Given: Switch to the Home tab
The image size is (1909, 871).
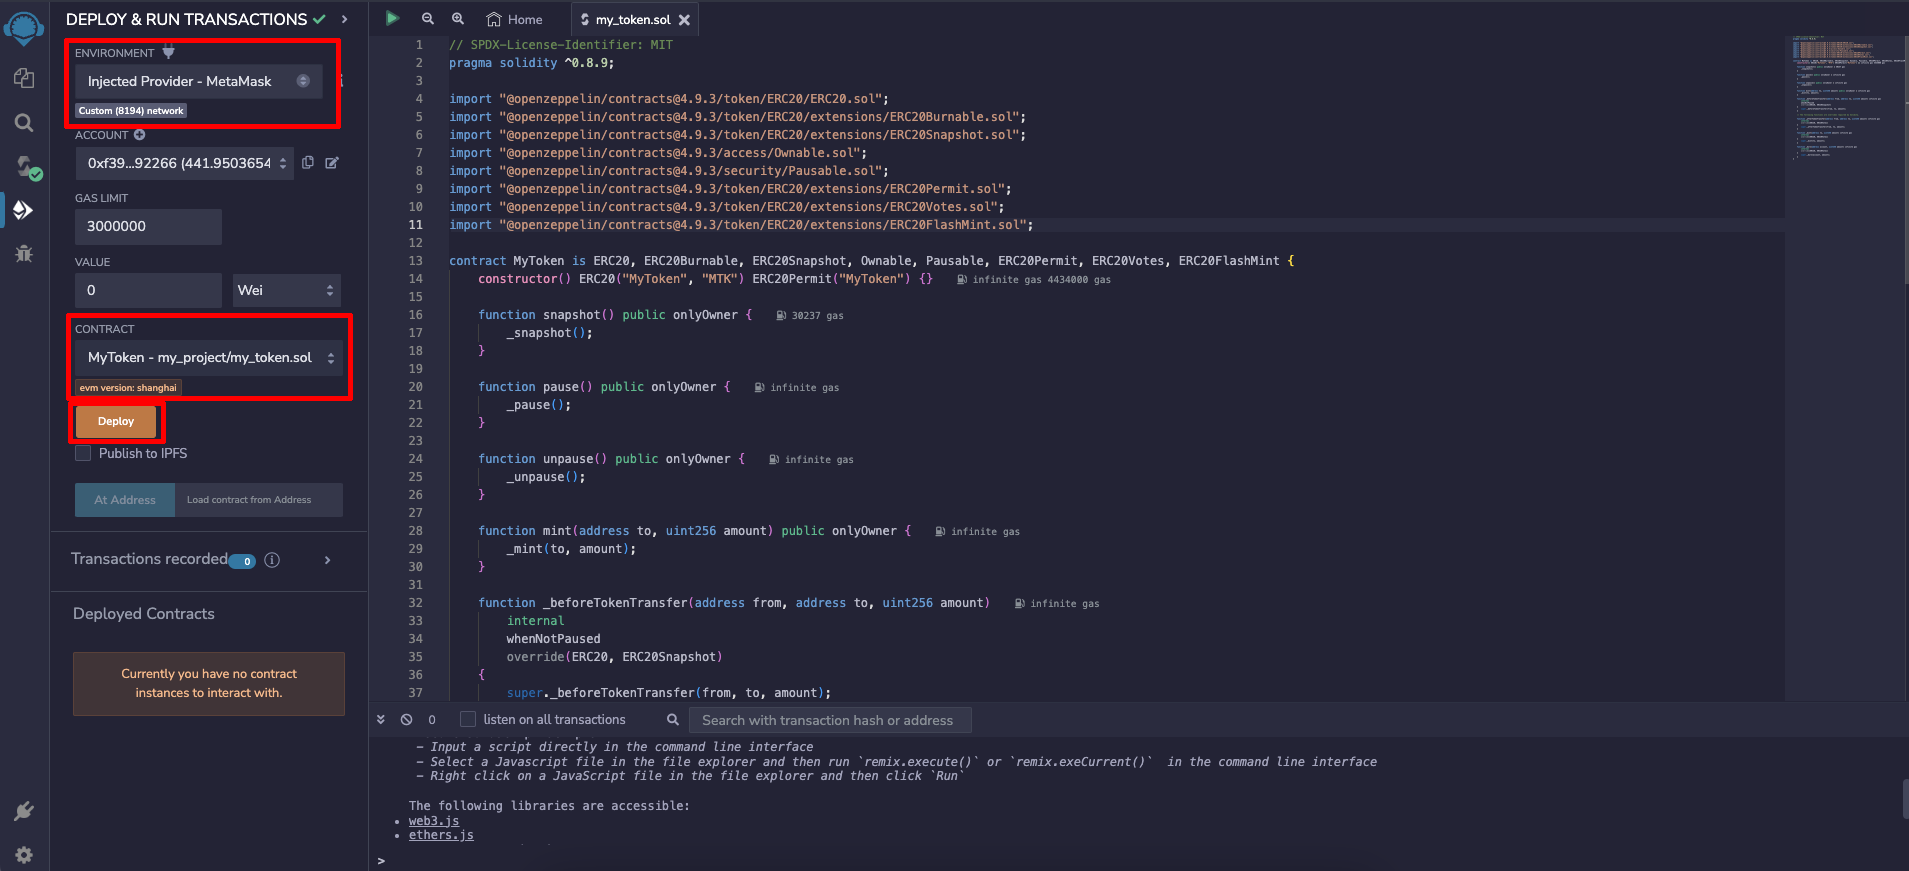Looking at the screenshot, I should click(515, 19).
